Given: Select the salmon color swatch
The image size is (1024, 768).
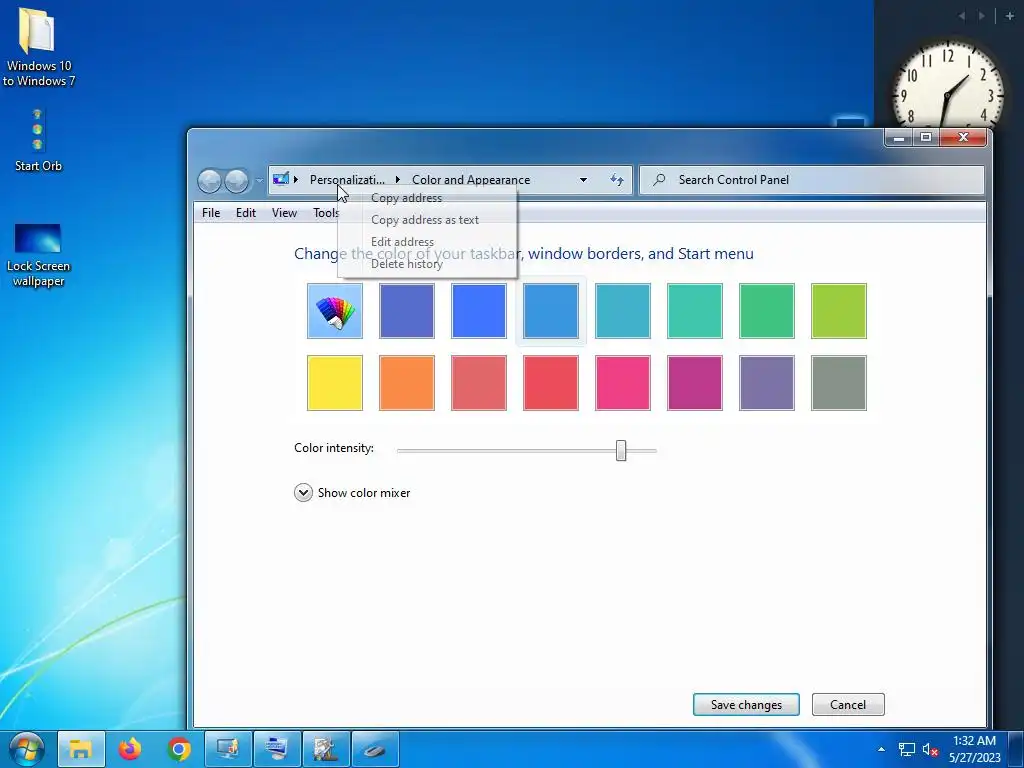Looking at the screenshot, I should click(479, 383).
